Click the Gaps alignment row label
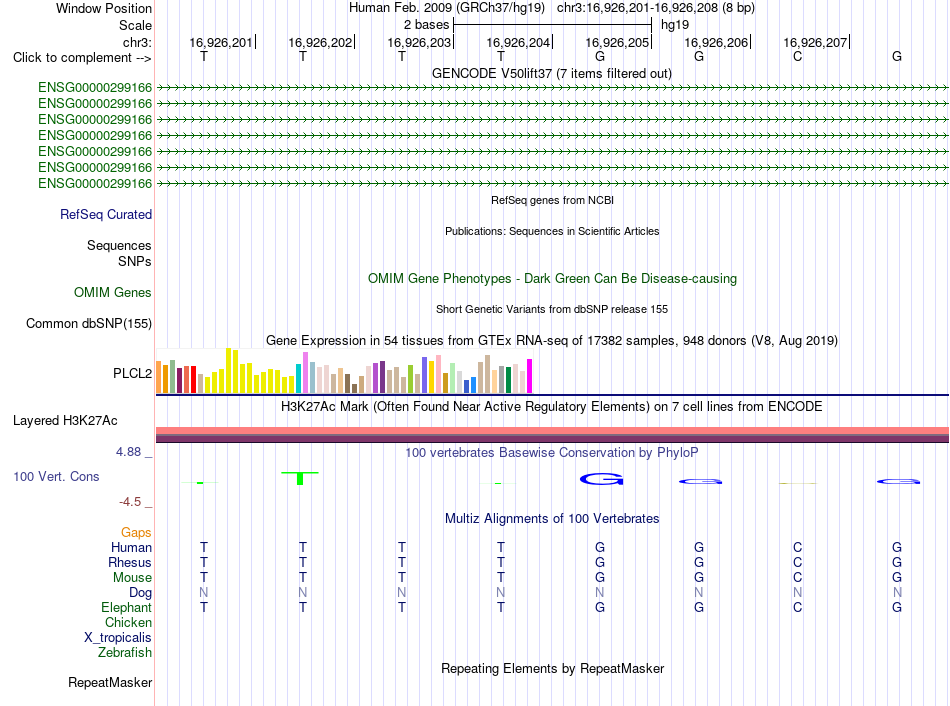 pos(136,532)
